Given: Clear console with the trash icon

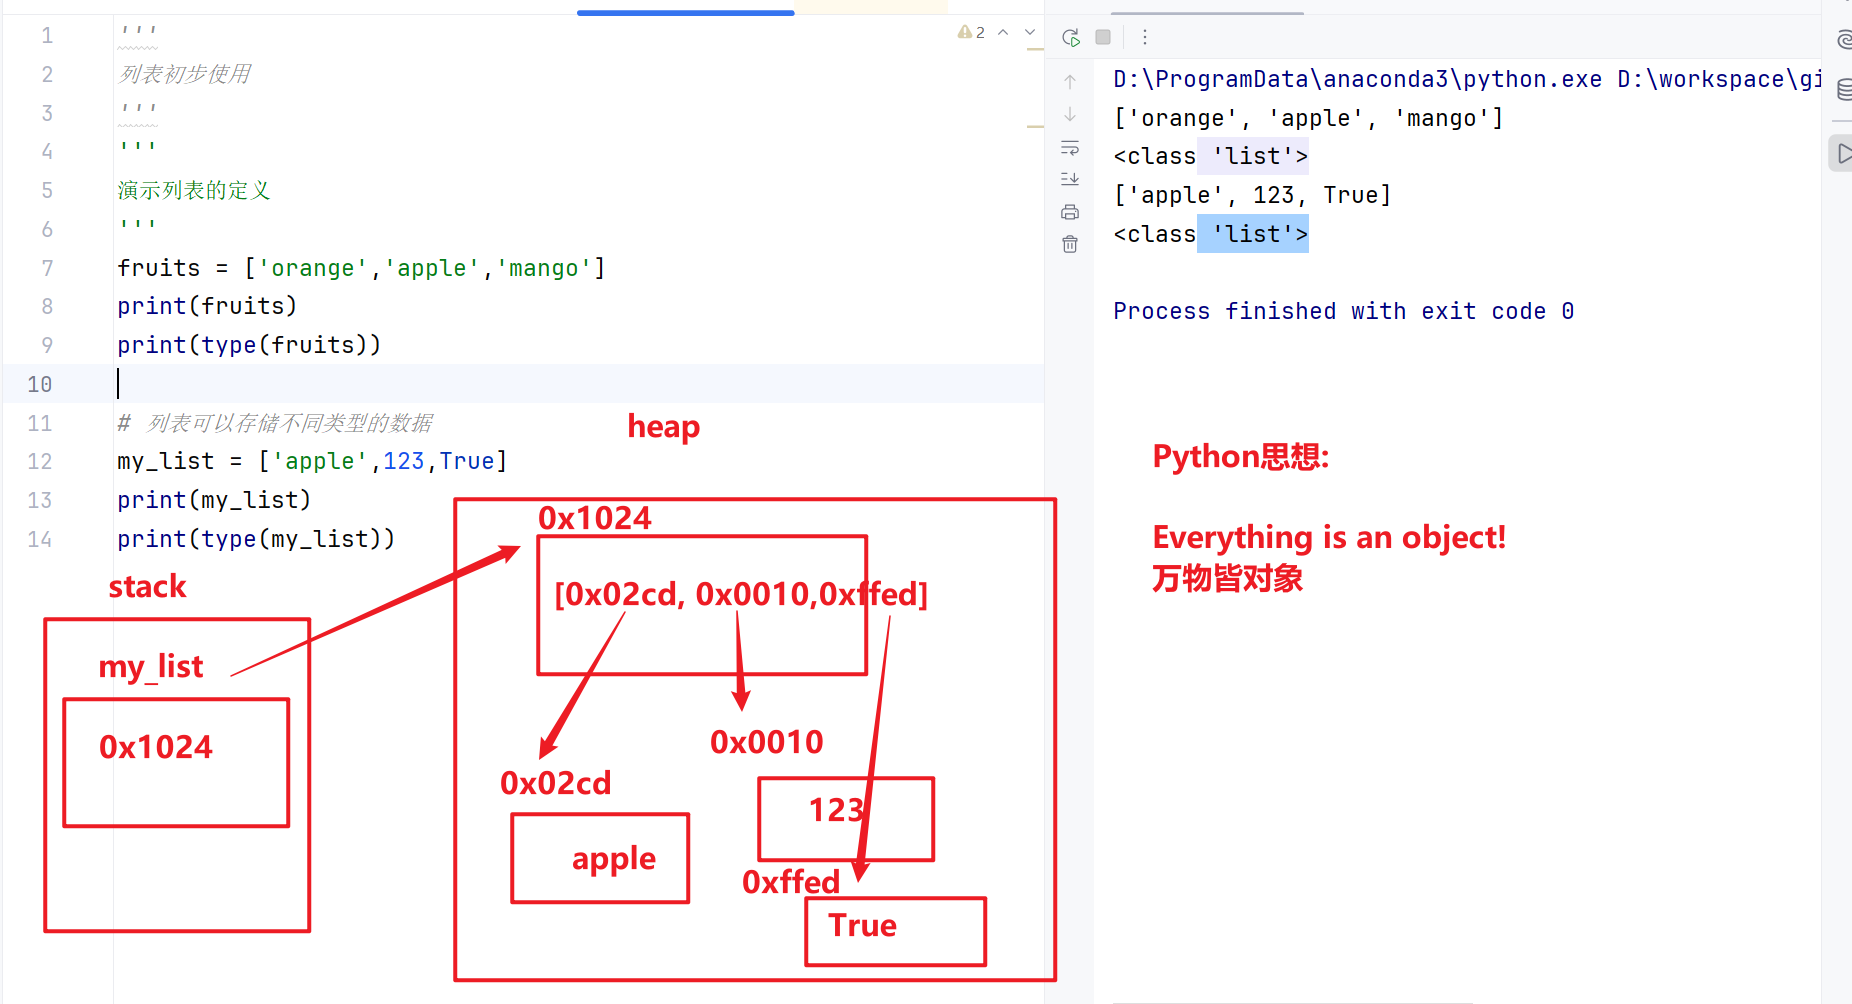Looking at the screenshot, I should [x=1070, y=244].
